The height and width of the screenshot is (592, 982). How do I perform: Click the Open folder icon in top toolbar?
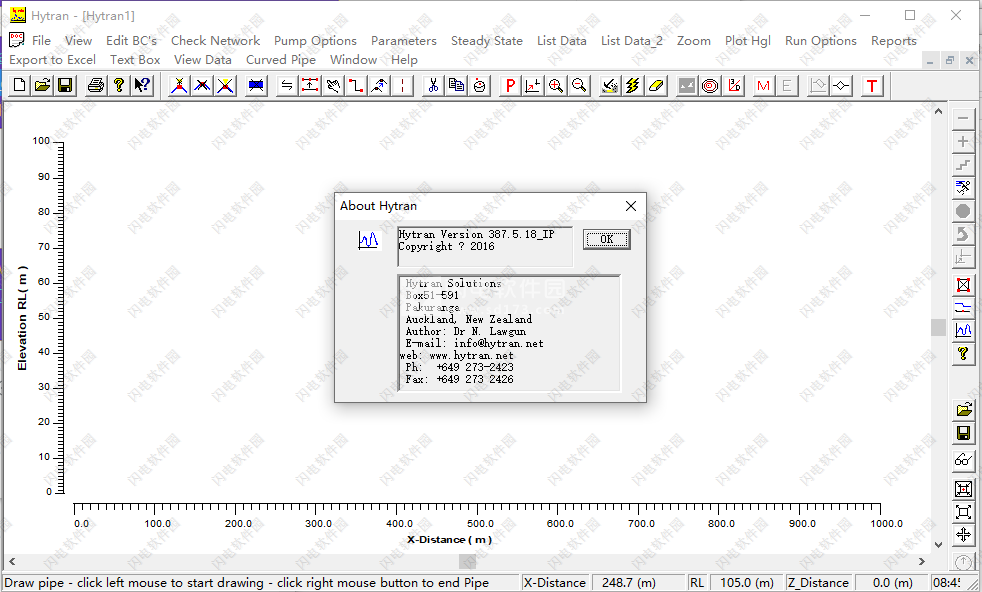point(42,85)
